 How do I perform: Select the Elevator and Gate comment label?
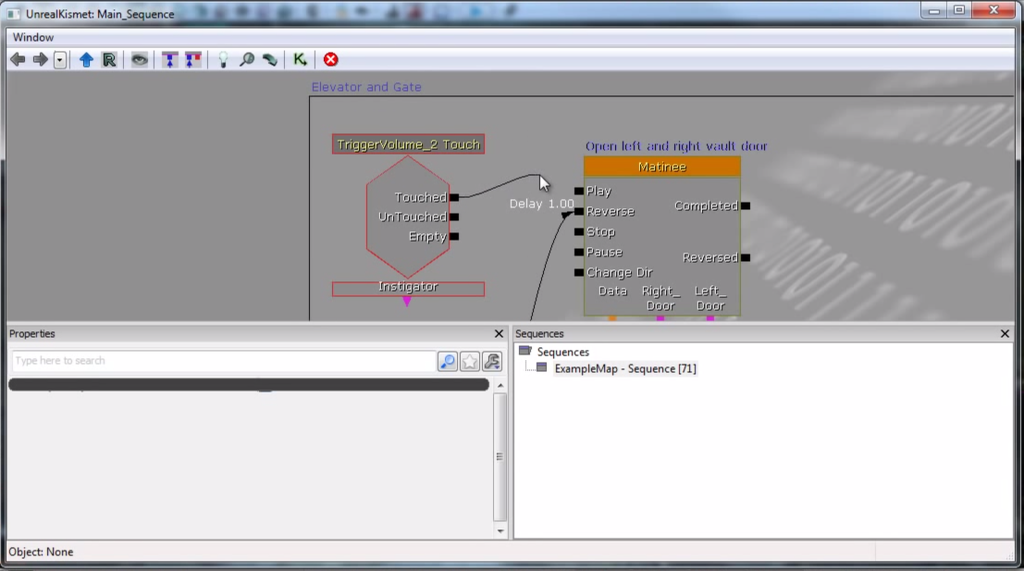366,87
